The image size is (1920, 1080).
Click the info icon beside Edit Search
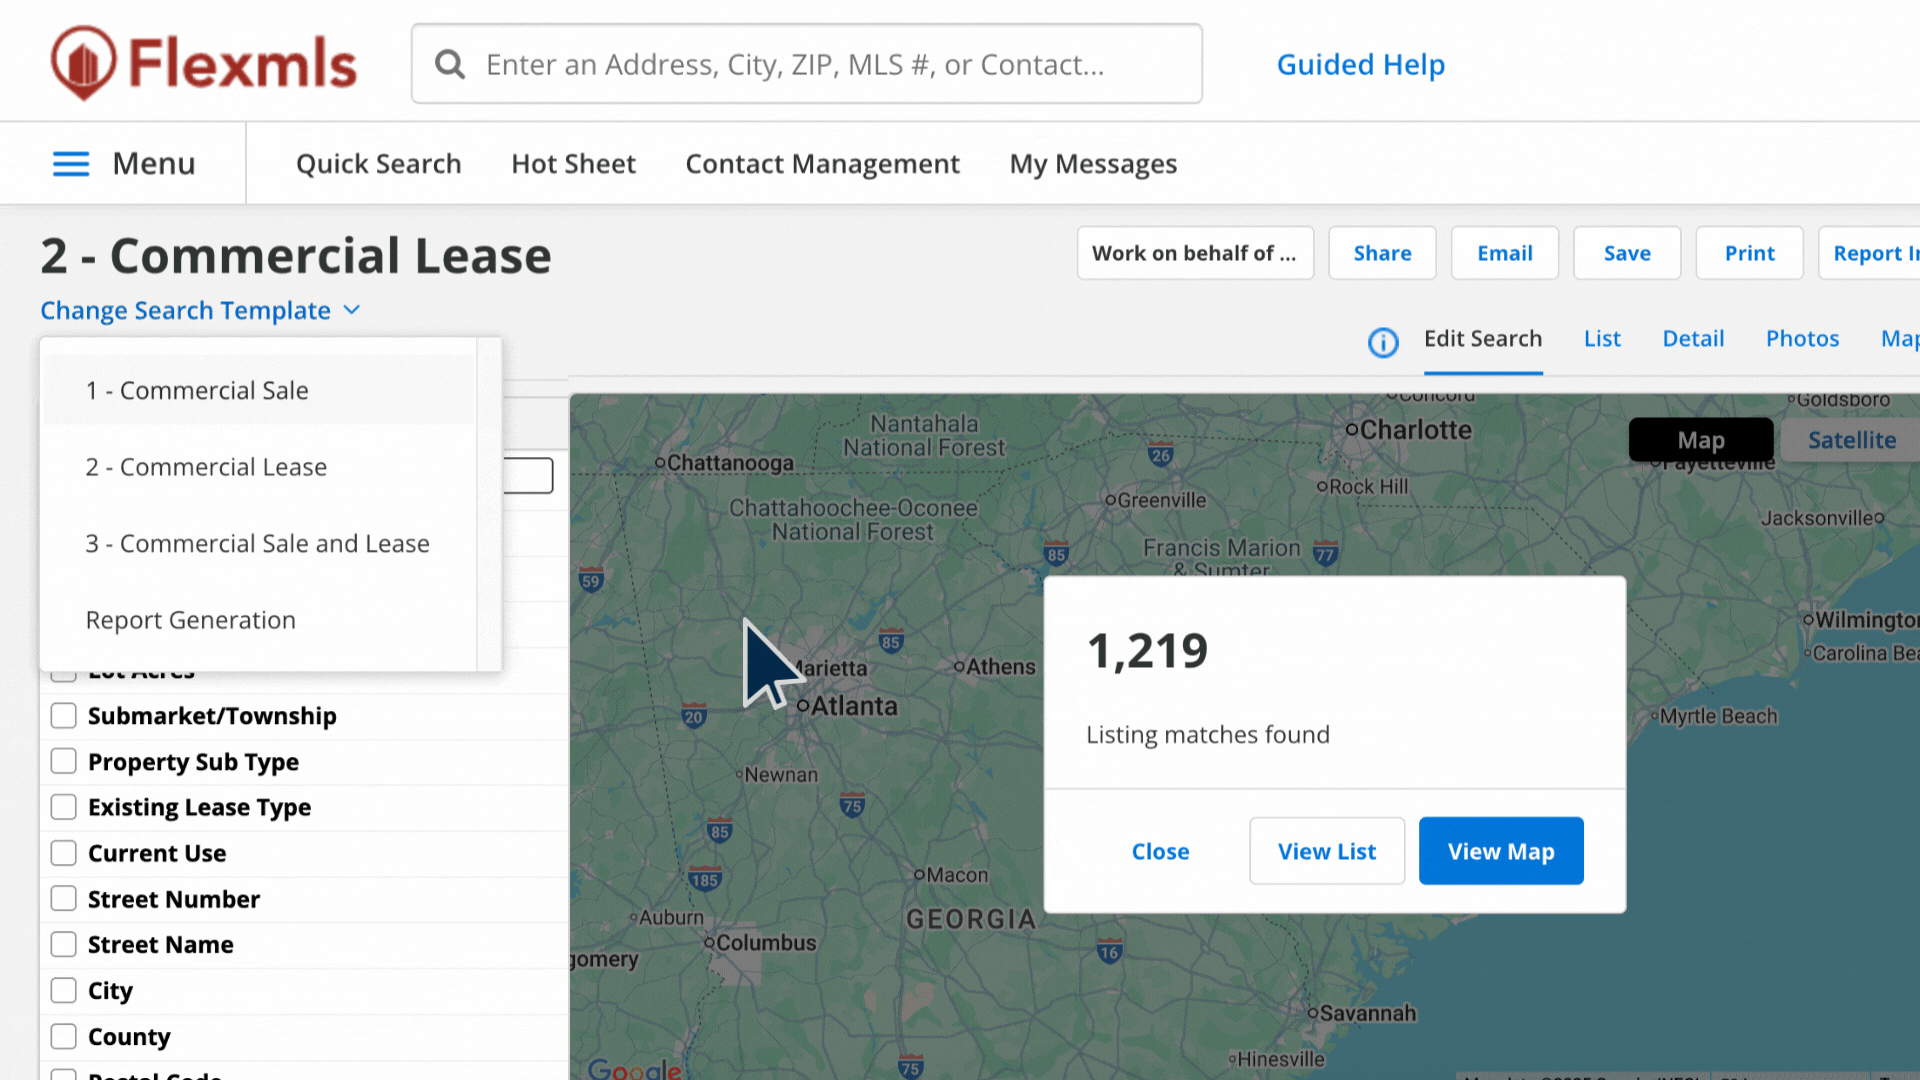point(1383,343)
